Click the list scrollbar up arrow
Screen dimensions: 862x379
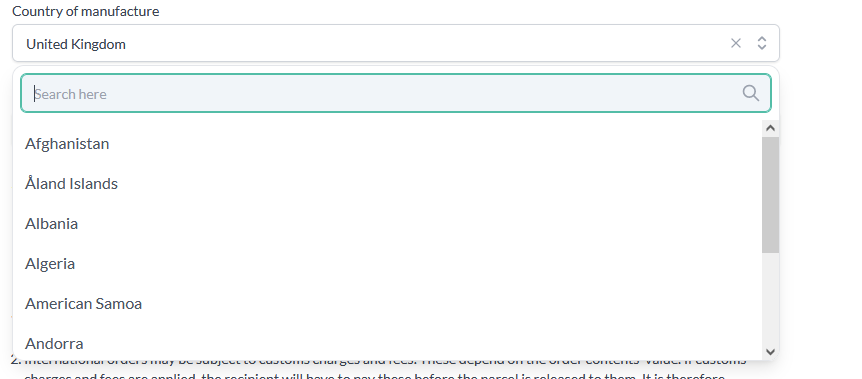pos(770,128)
